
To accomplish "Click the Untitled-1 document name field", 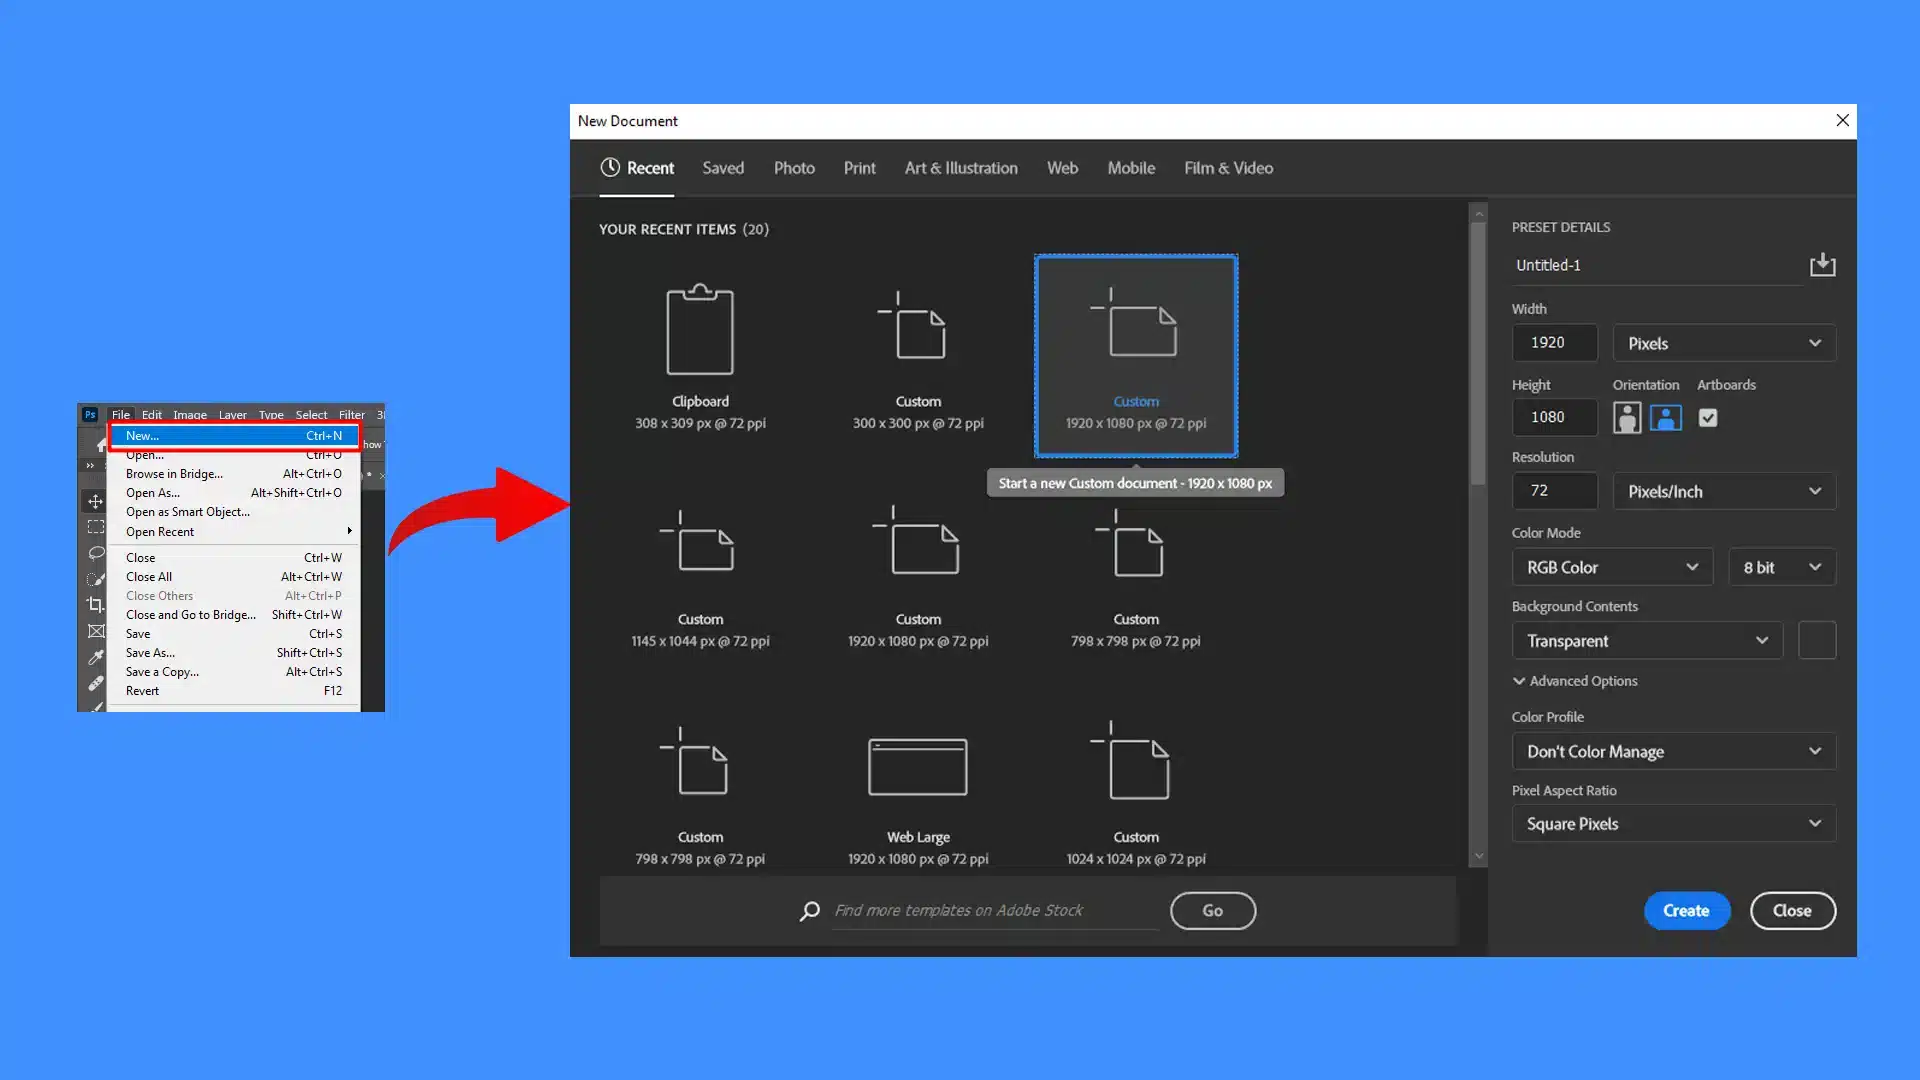I will click(1656, 266).
